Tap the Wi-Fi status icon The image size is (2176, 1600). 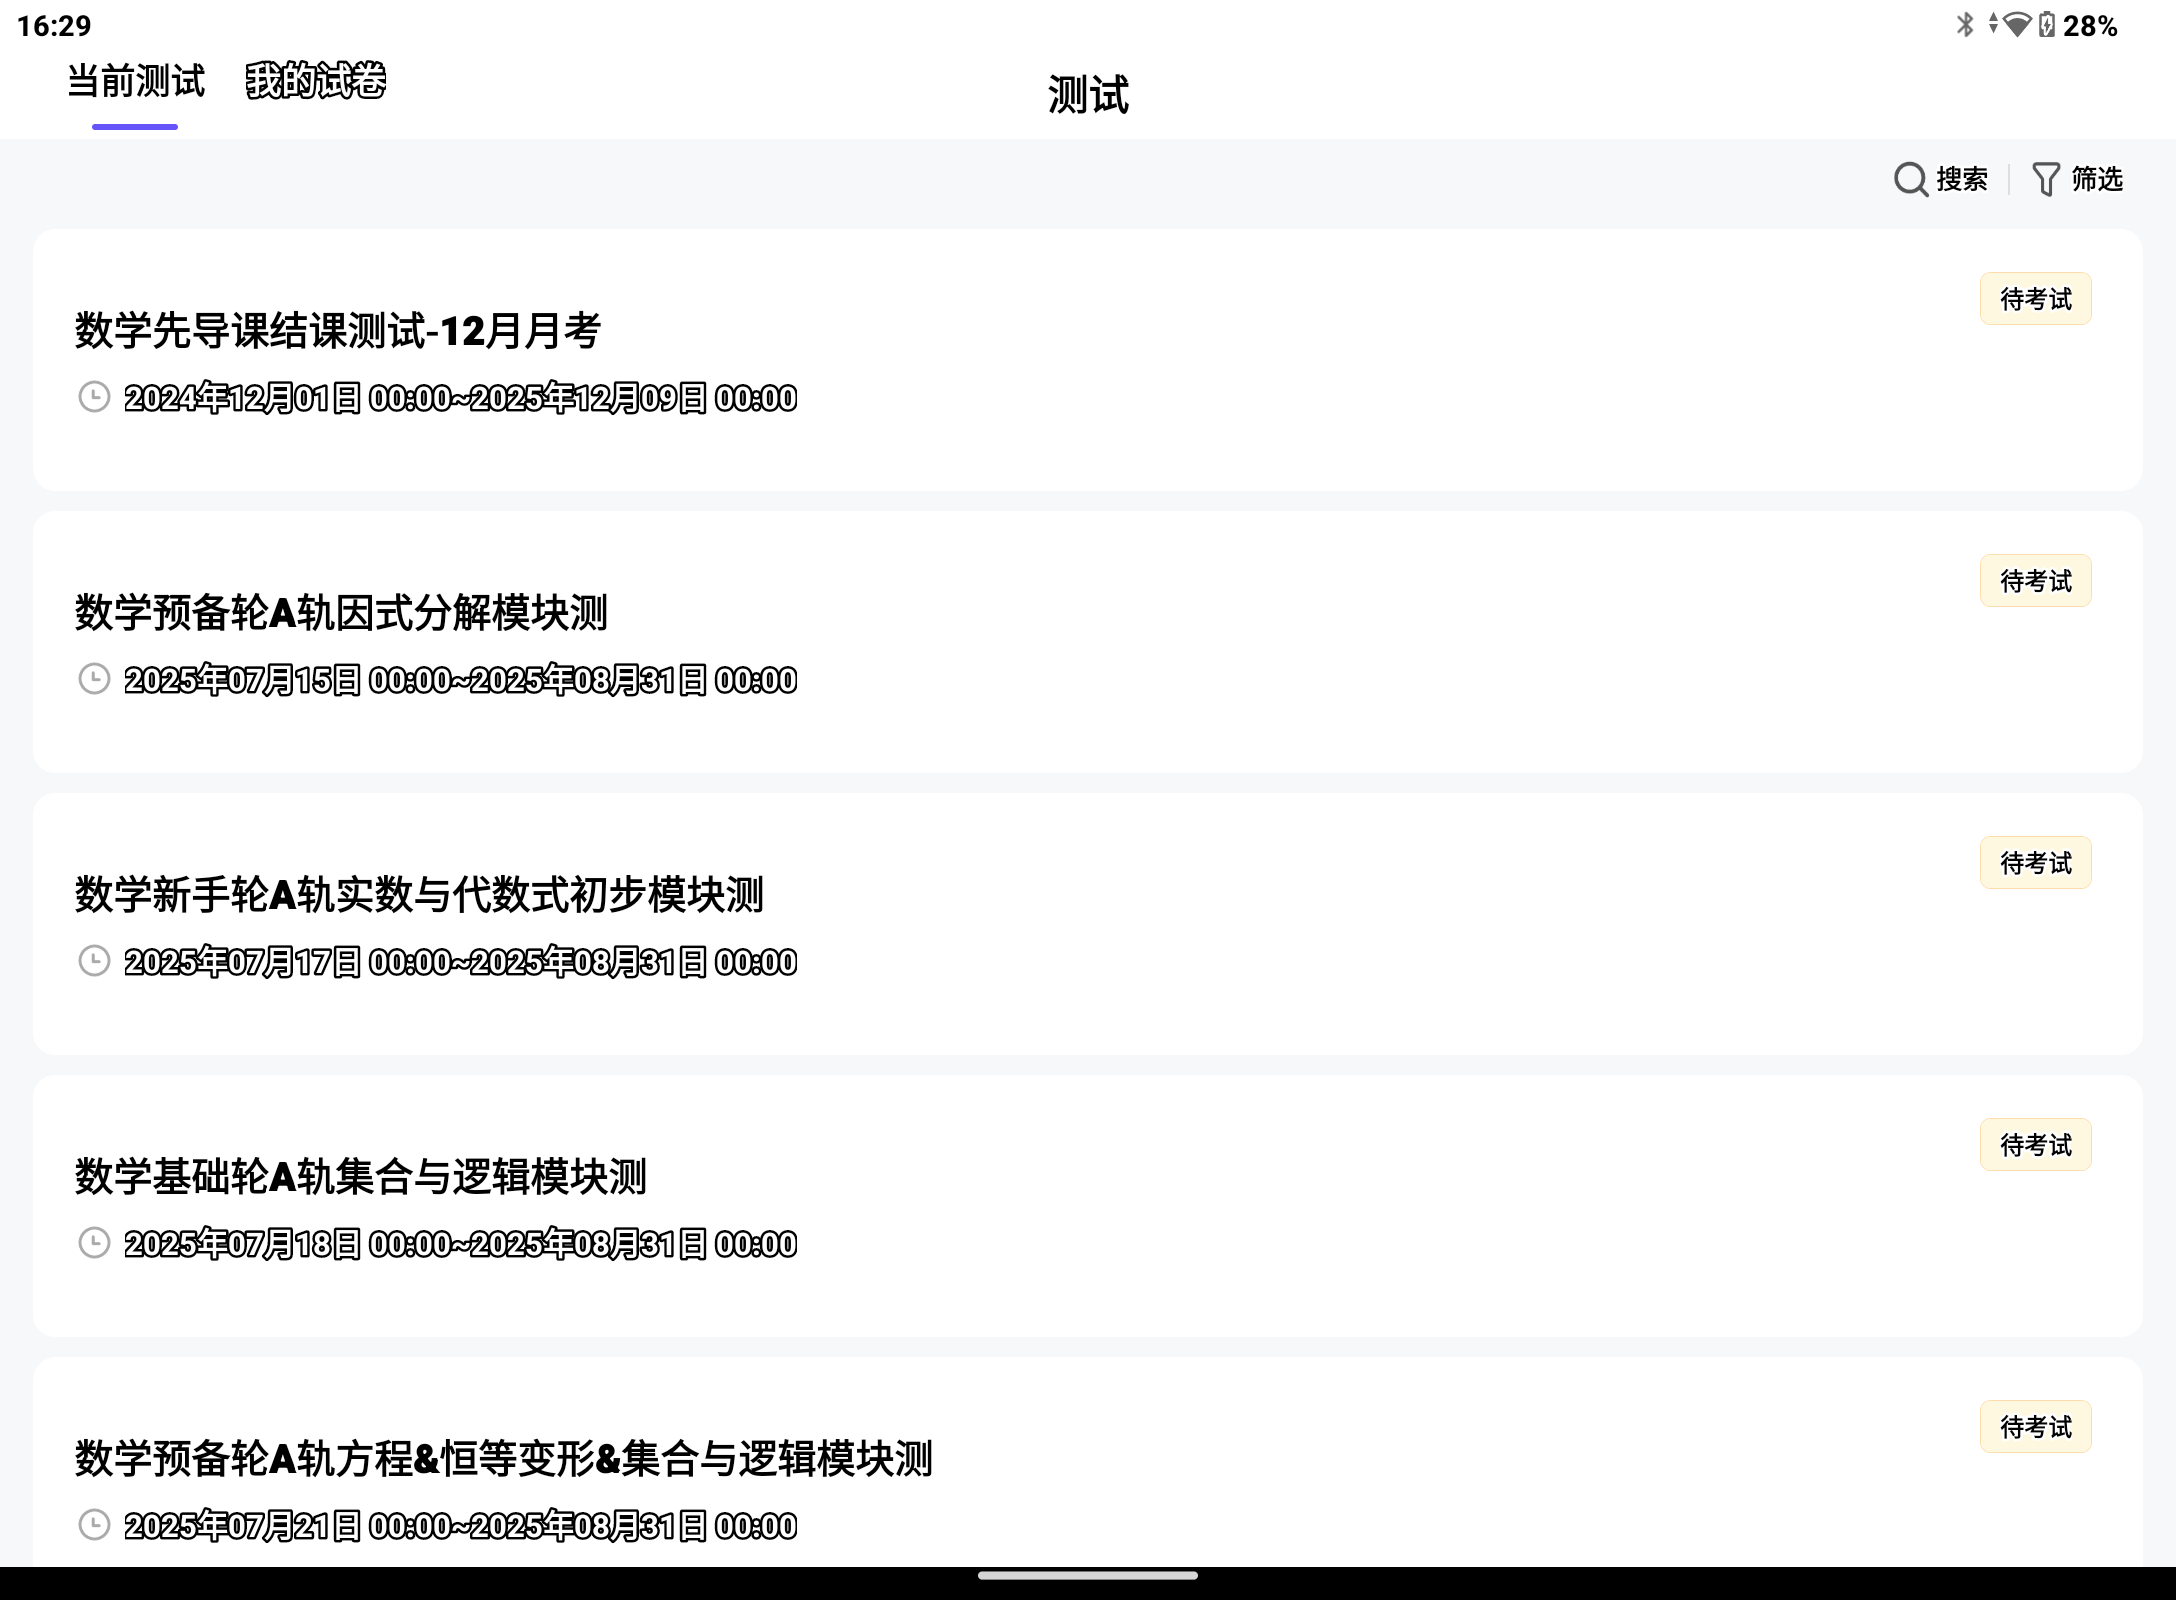(x=2018, y=25)
